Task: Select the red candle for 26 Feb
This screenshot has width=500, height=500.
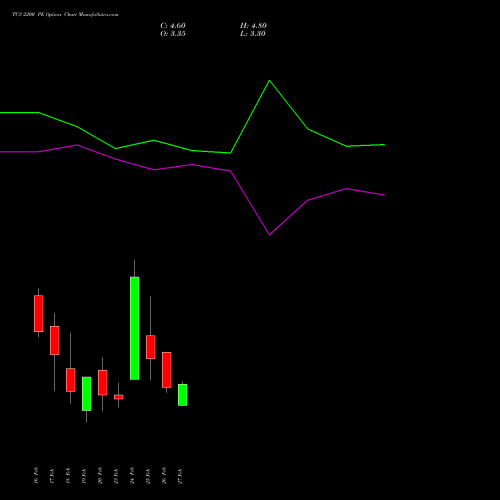Action: pyautogui.click(x=167, y=370)
